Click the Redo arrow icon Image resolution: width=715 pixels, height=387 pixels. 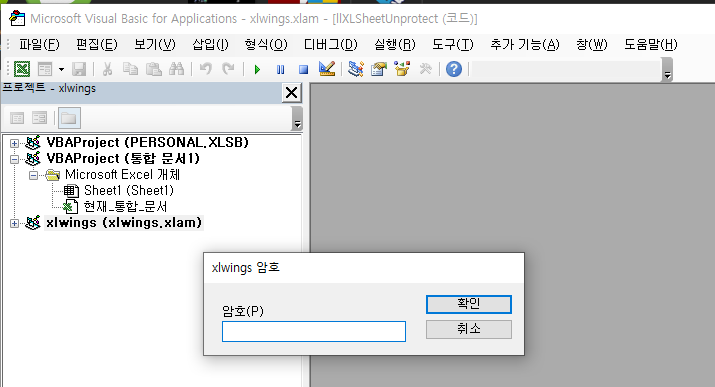[x=228, y=69]
